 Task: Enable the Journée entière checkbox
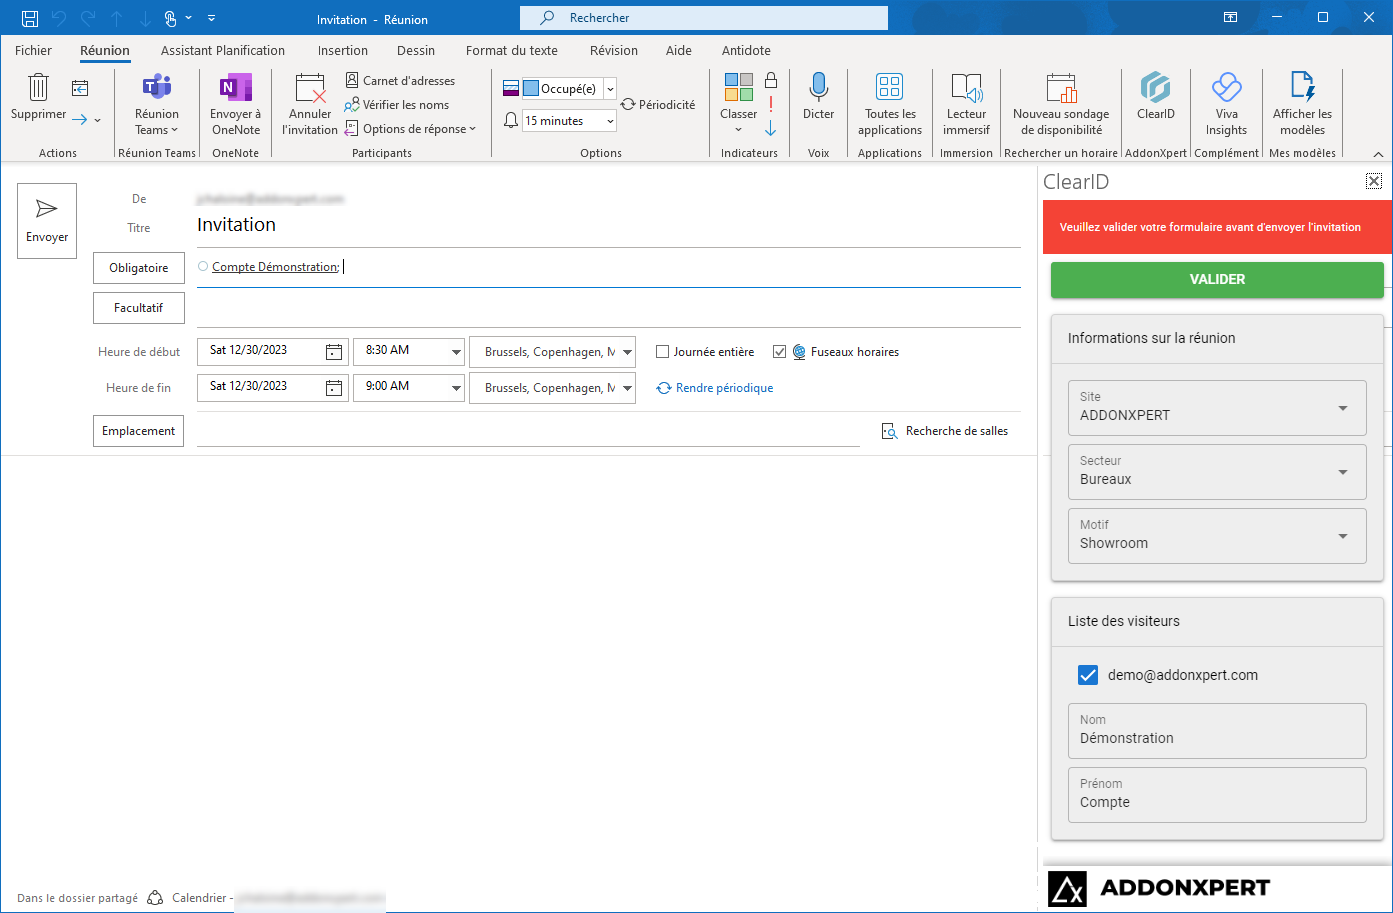(662, 352)
